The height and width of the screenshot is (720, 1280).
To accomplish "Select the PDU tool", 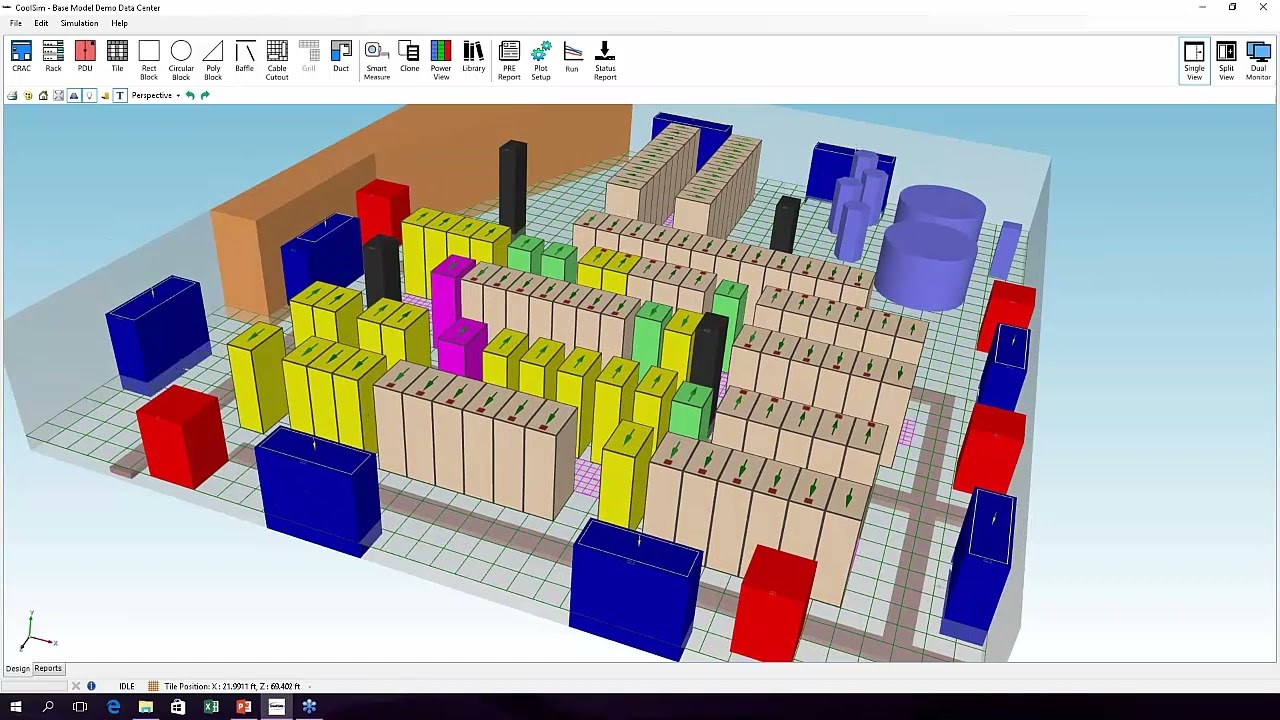I will click(85, 57).
